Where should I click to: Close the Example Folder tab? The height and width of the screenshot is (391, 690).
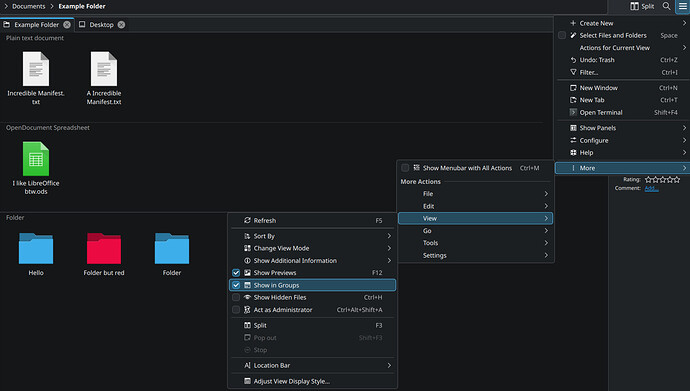[x=67, y=25]
